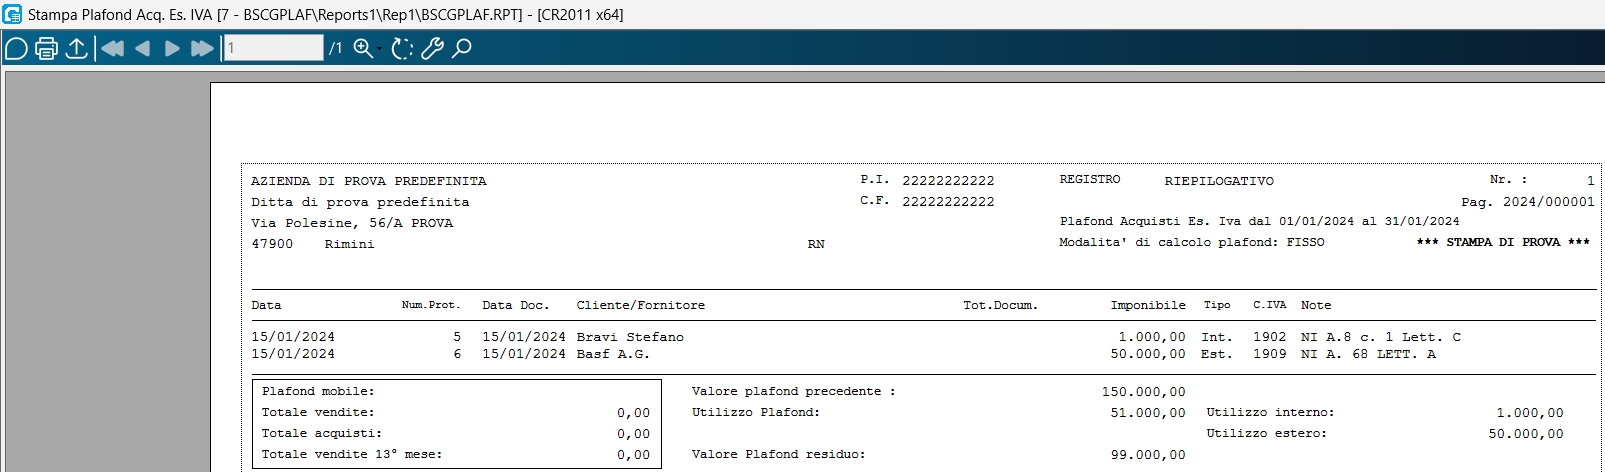Click the zoom magnifier with plus
Screen dimensions: 1605x472
(x=362, y=48)
